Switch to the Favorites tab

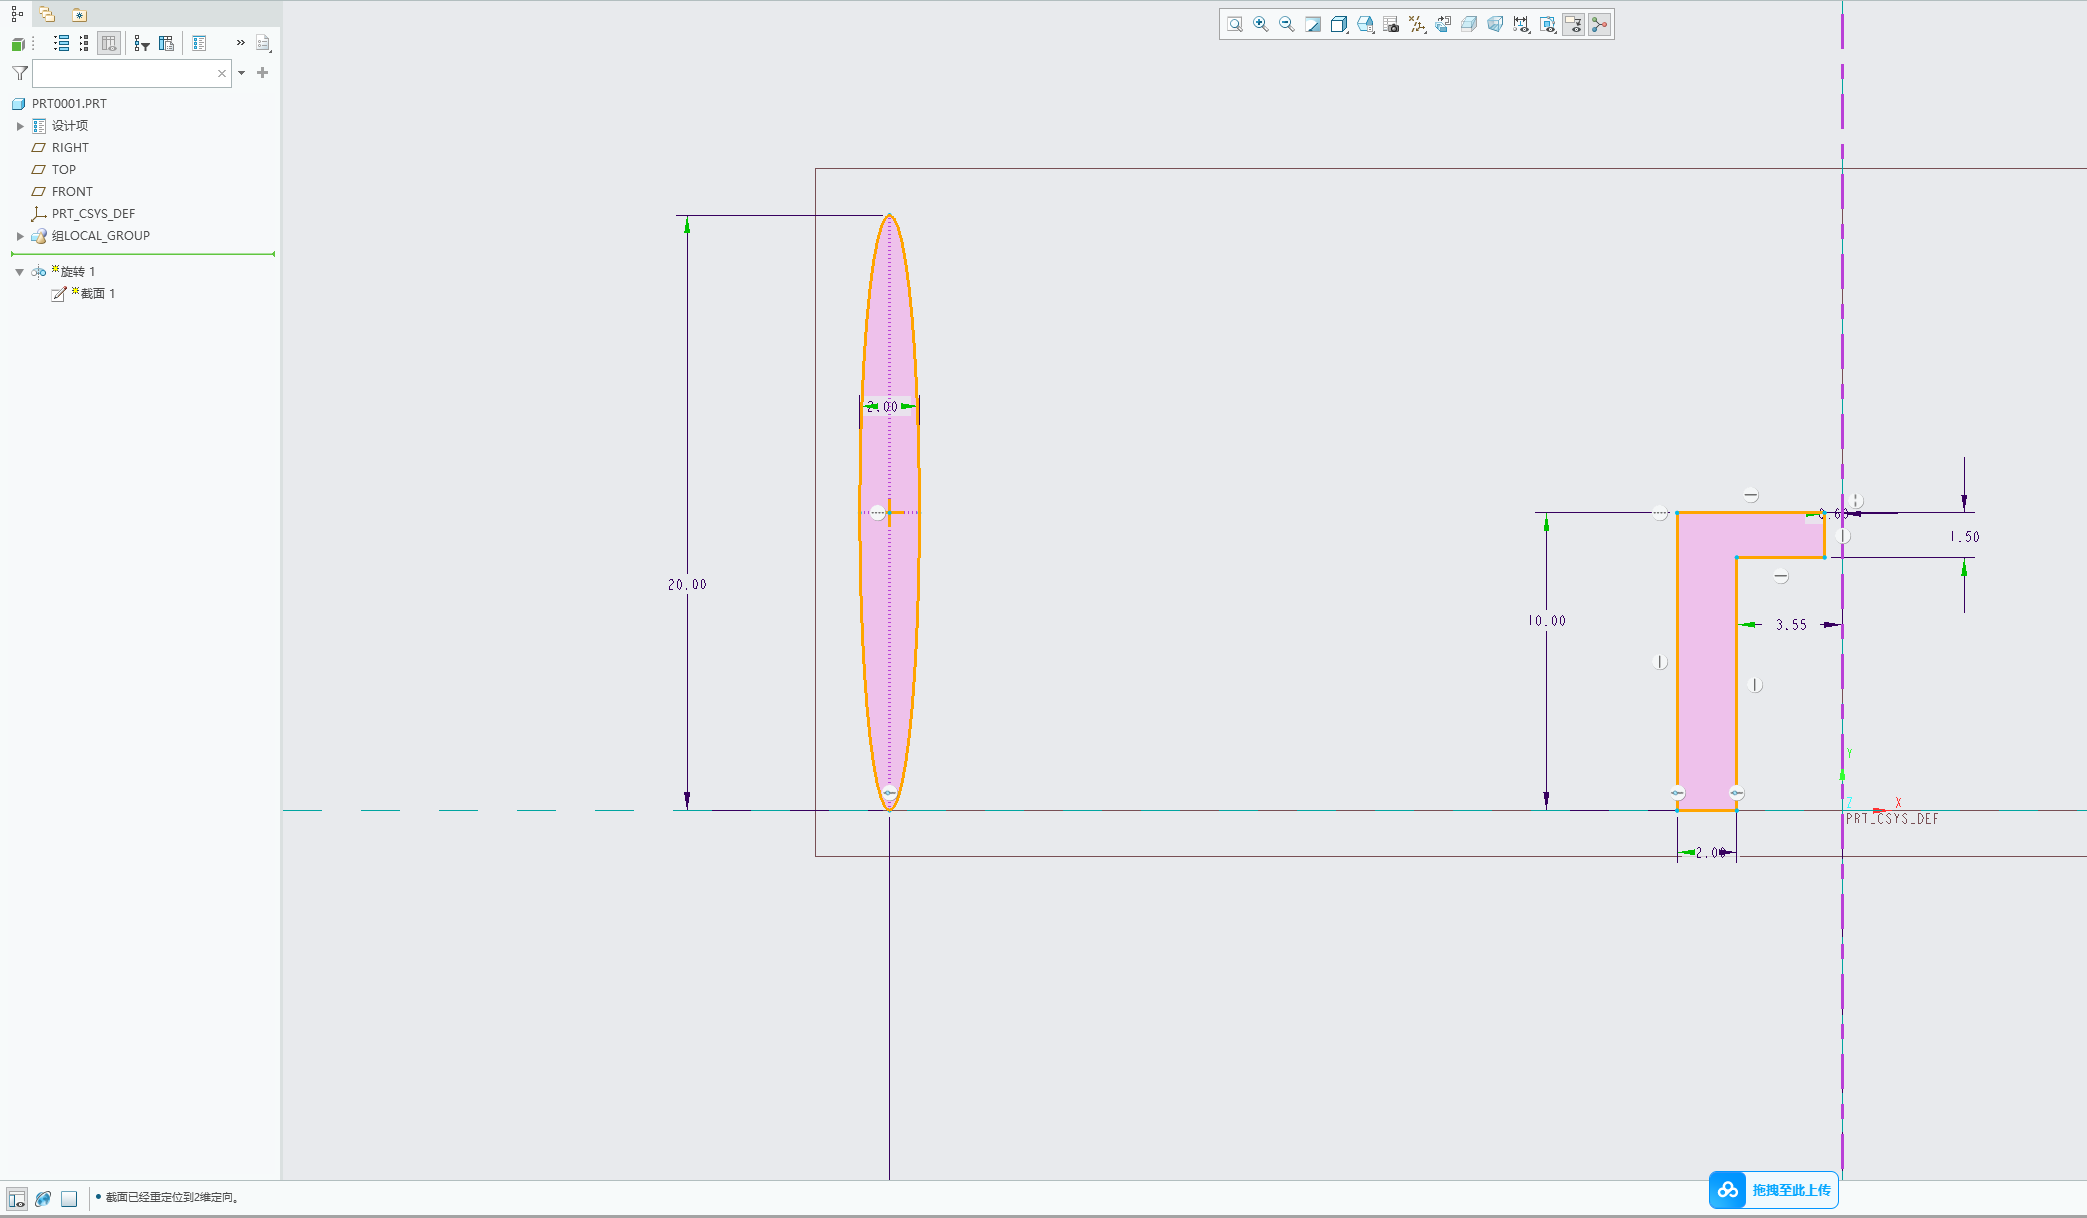[79, 14]
